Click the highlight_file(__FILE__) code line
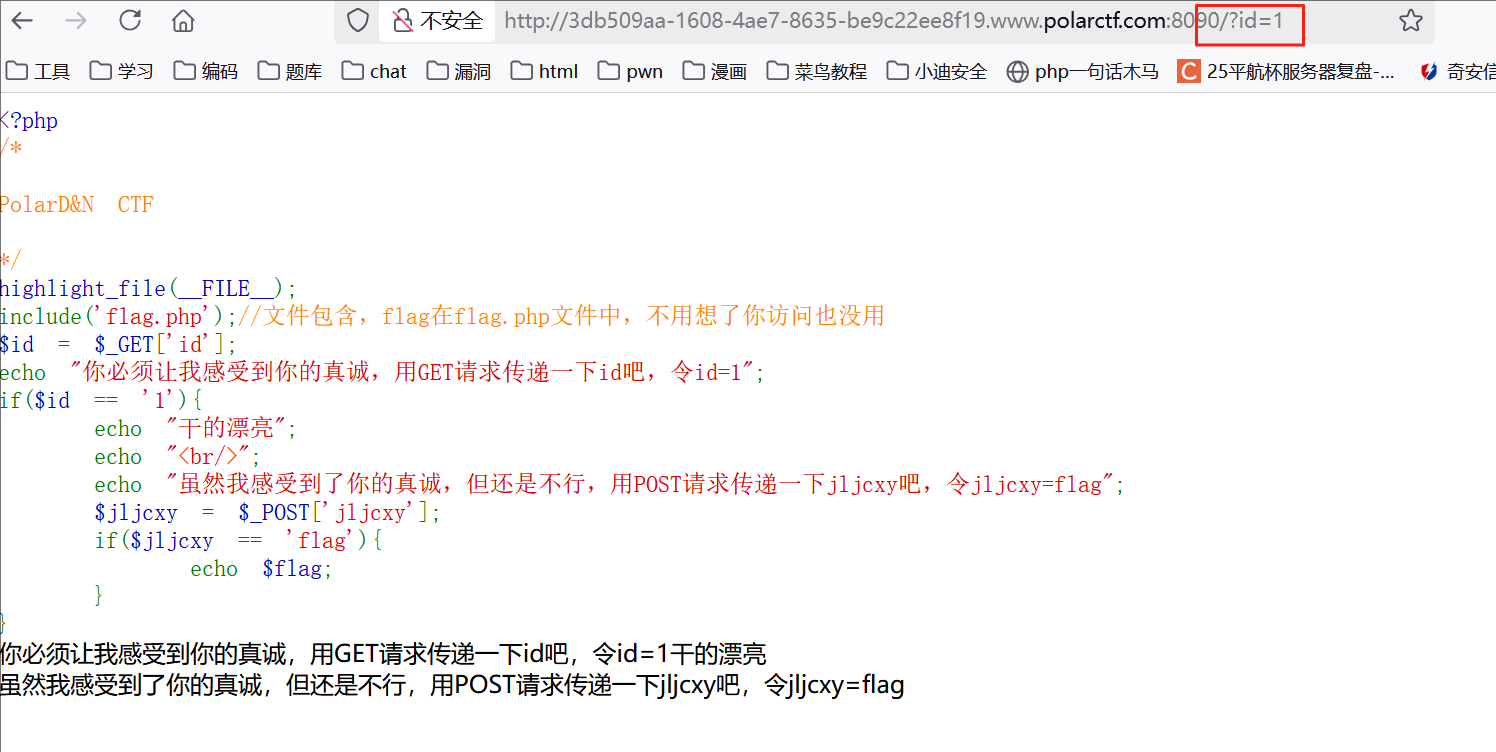 148,289
